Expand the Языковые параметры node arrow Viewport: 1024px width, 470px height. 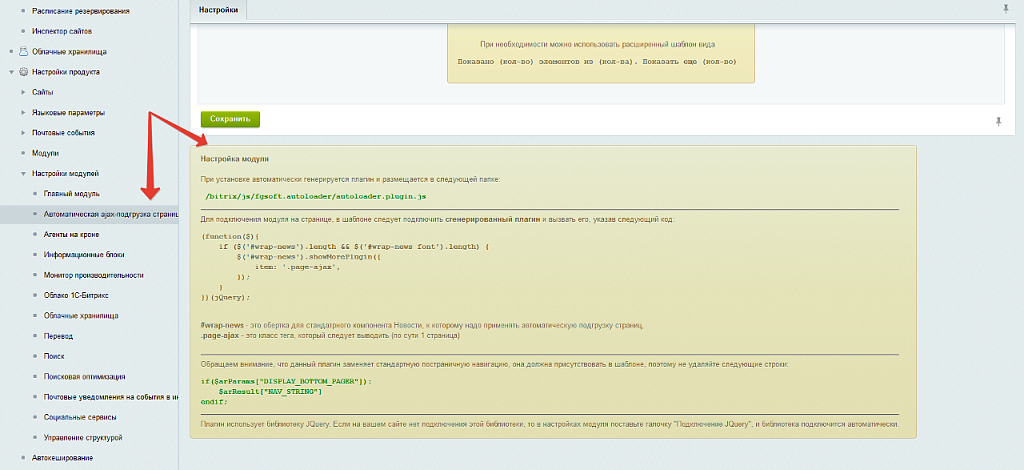[x=23, y=112]
